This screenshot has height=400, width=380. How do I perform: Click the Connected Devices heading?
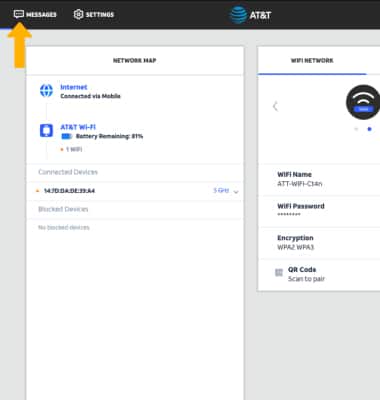pyautogui.click(x=68, y=172)
